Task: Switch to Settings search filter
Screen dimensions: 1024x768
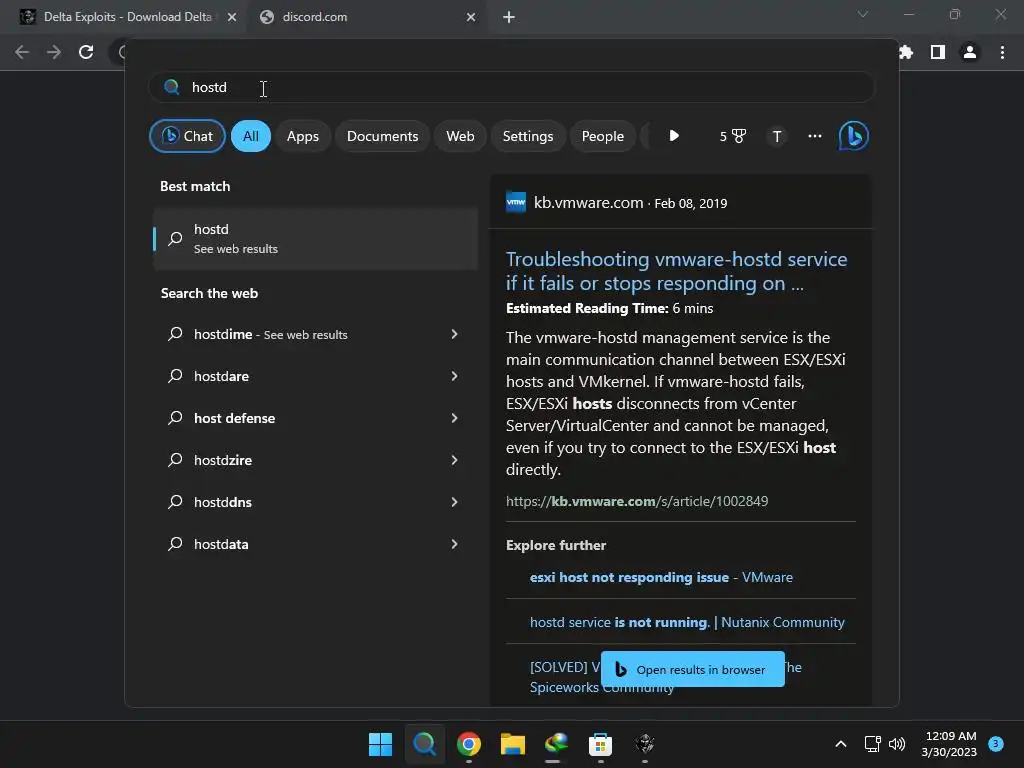Action: pyautogui.click(x=528, y=136)
